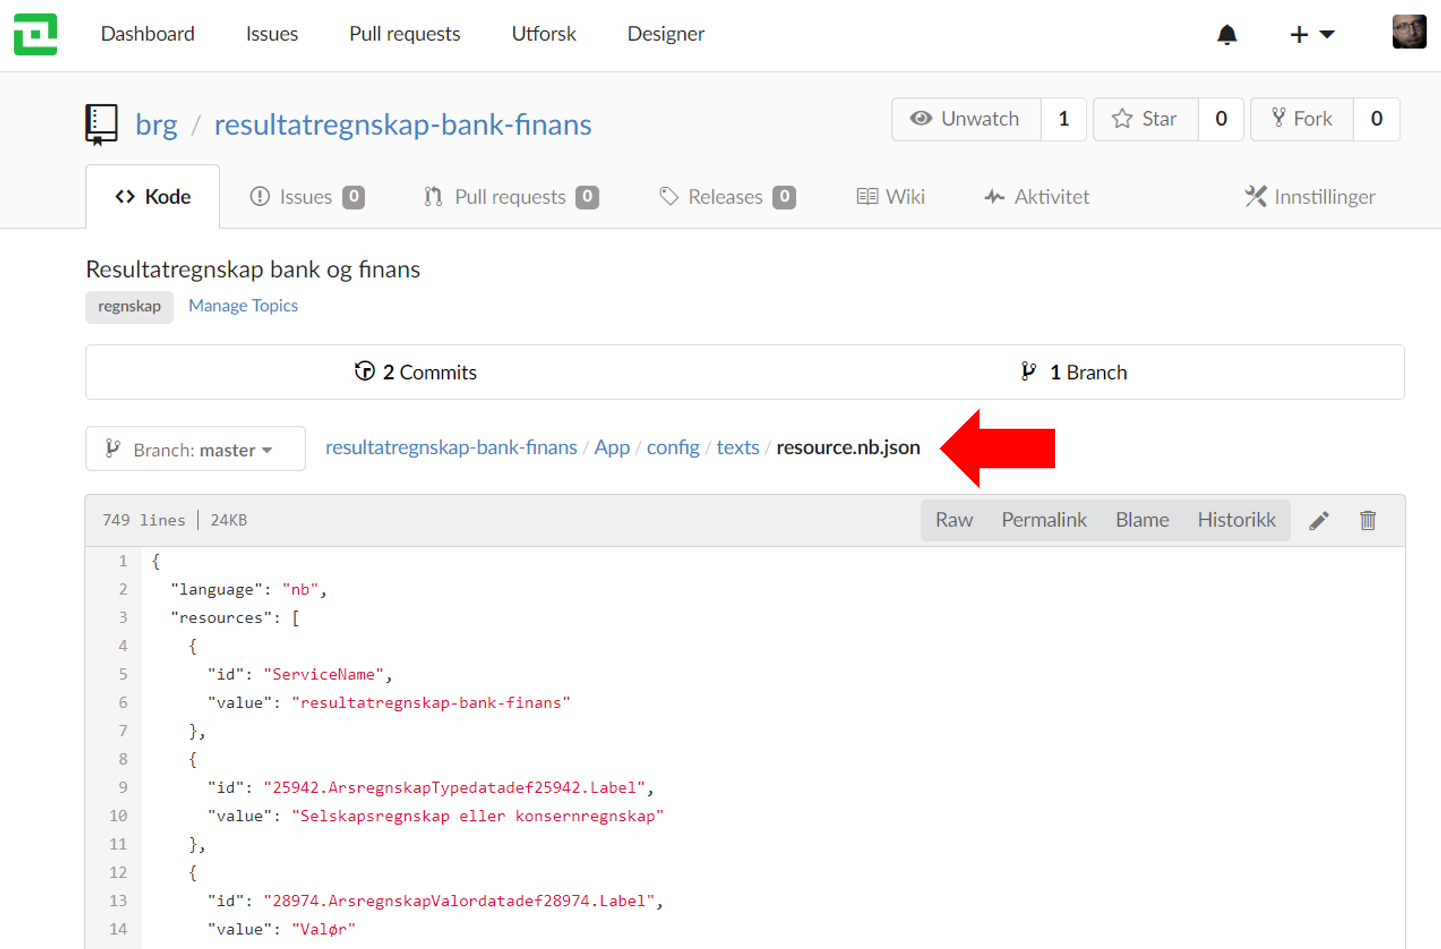Star the repository
The width and height of the screenshot is (1441, 949).
point(1146,119)
